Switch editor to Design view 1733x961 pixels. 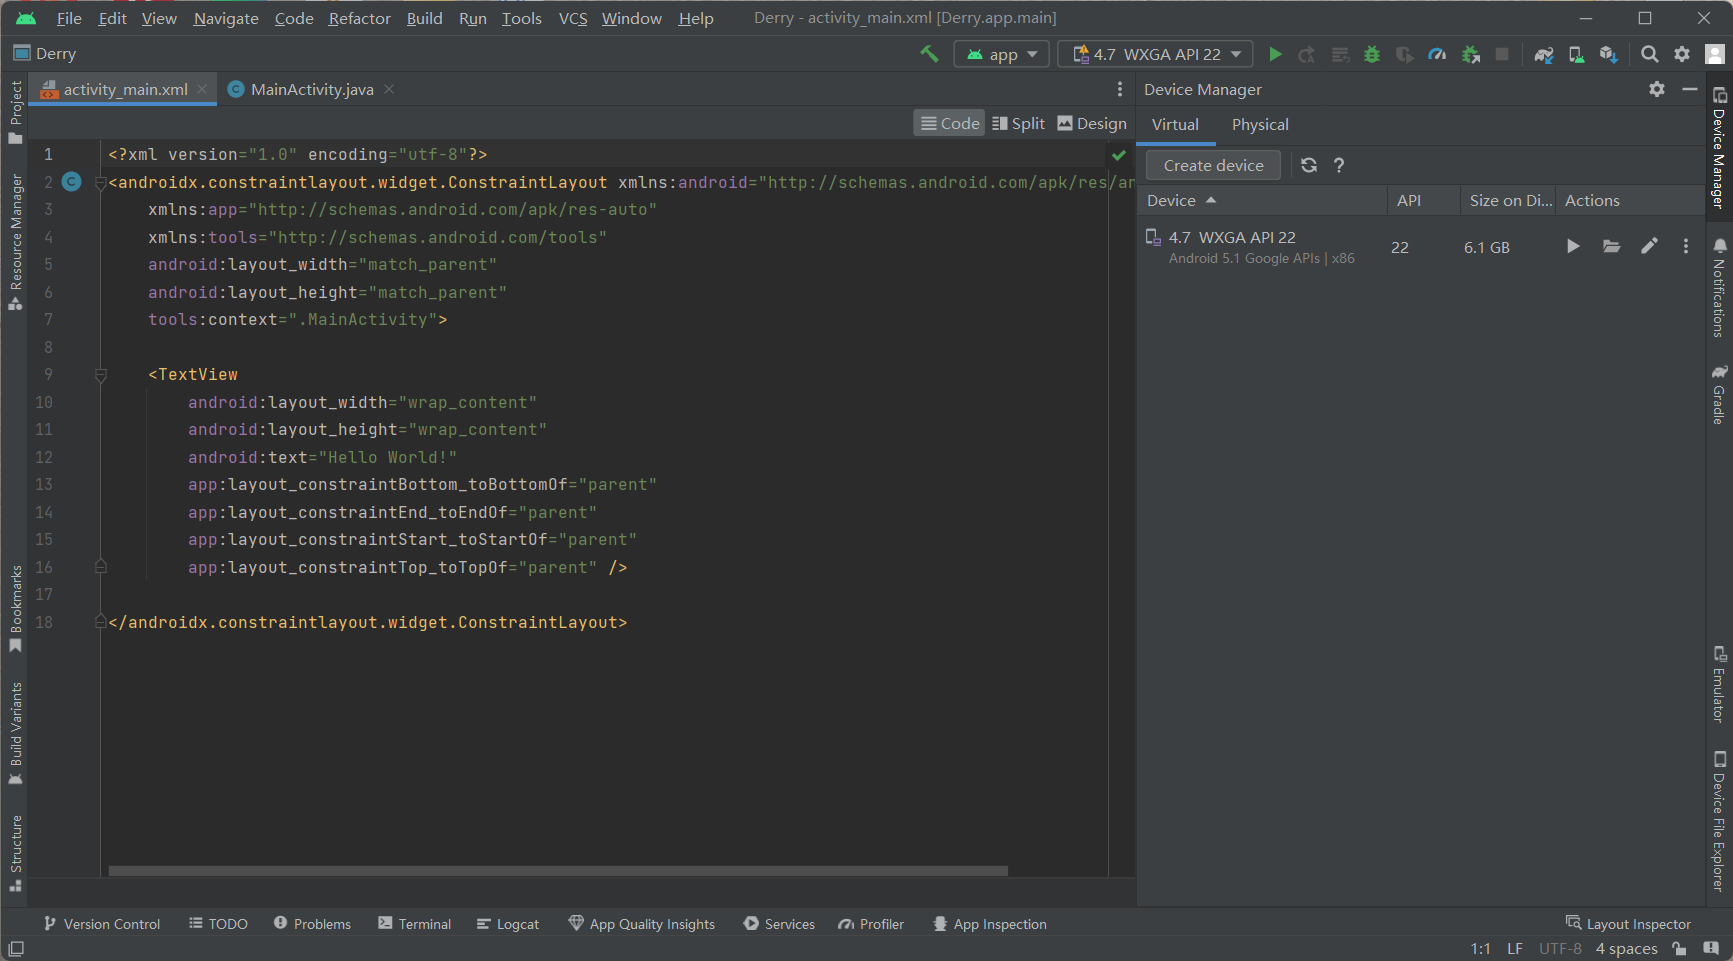1092,123
